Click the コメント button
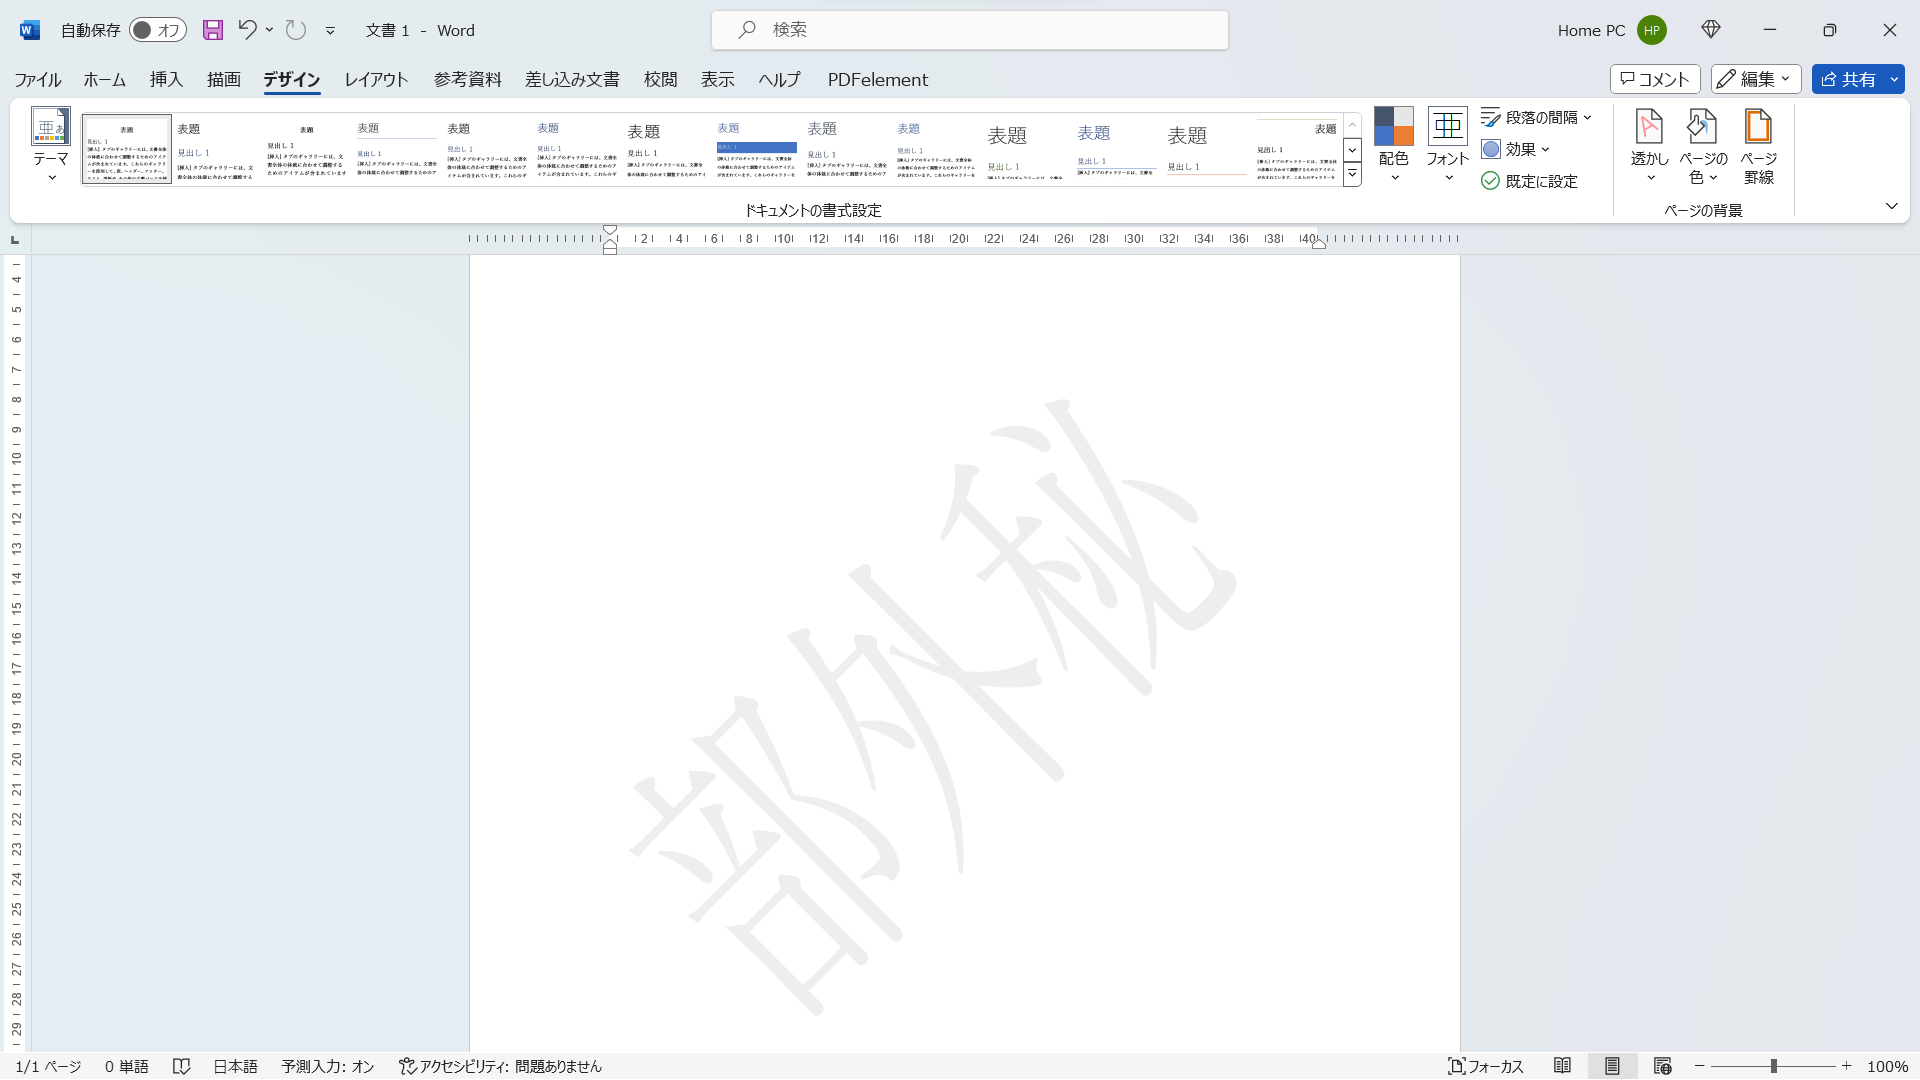The height and width of the screenshot is (1080, 1920). pyautogui.click(x=1655, y=79)
